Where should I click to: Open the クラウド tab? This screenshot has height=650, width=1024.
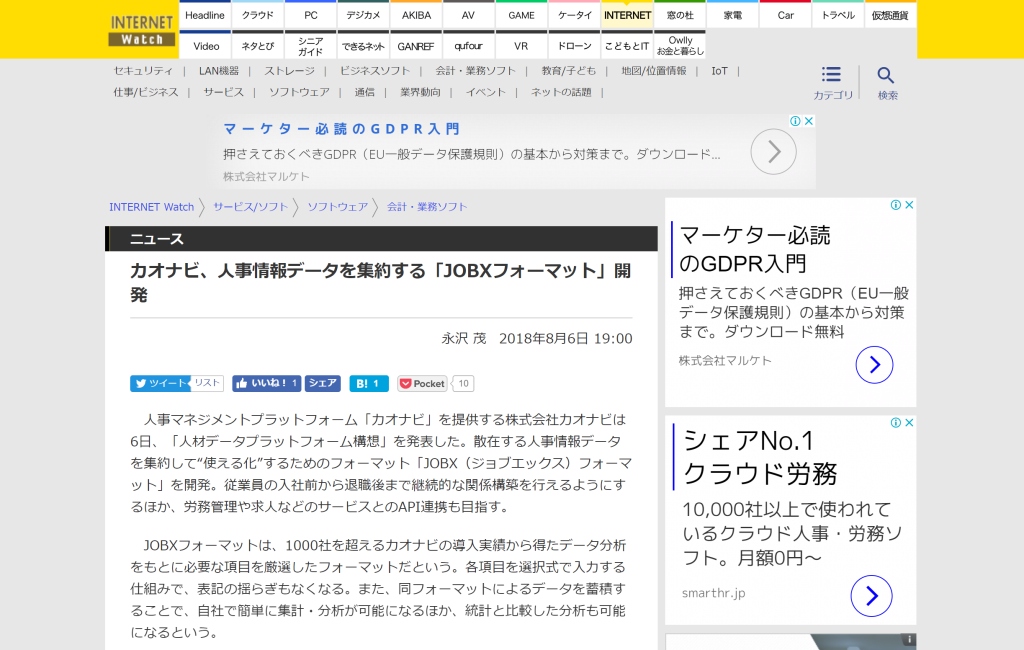point(258,15)
